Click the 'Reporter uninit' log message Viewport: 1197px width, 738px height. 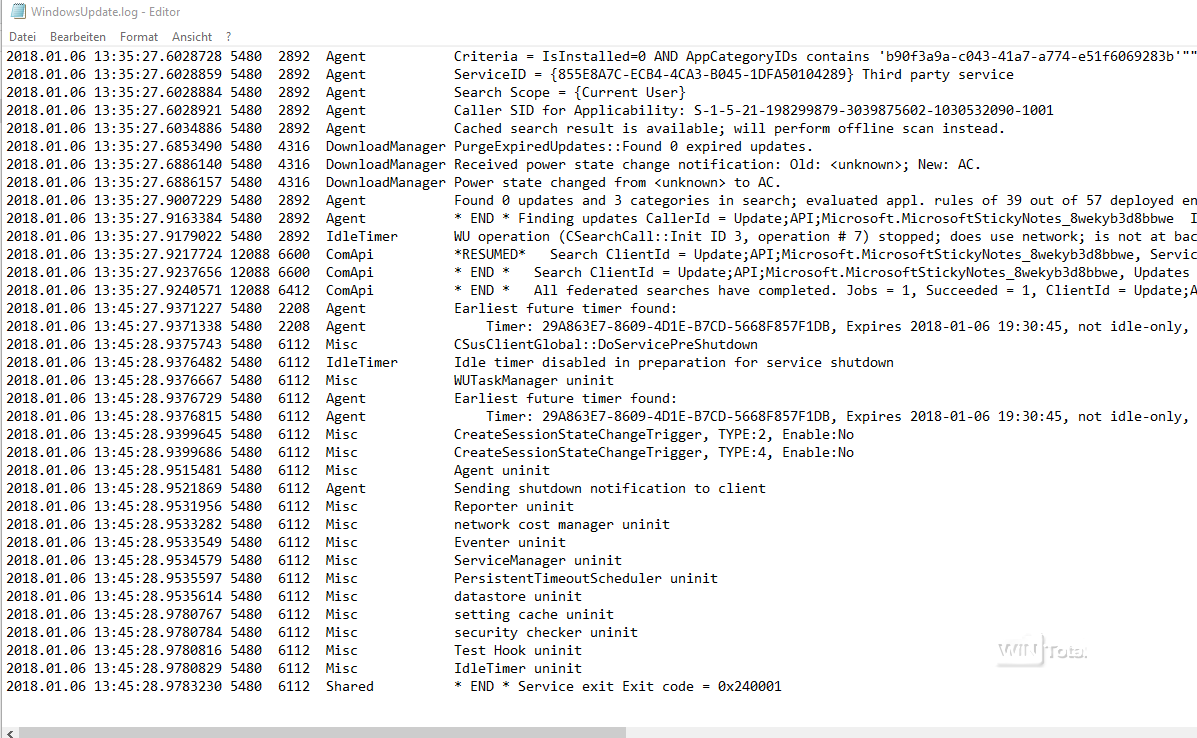pos(513,507)
